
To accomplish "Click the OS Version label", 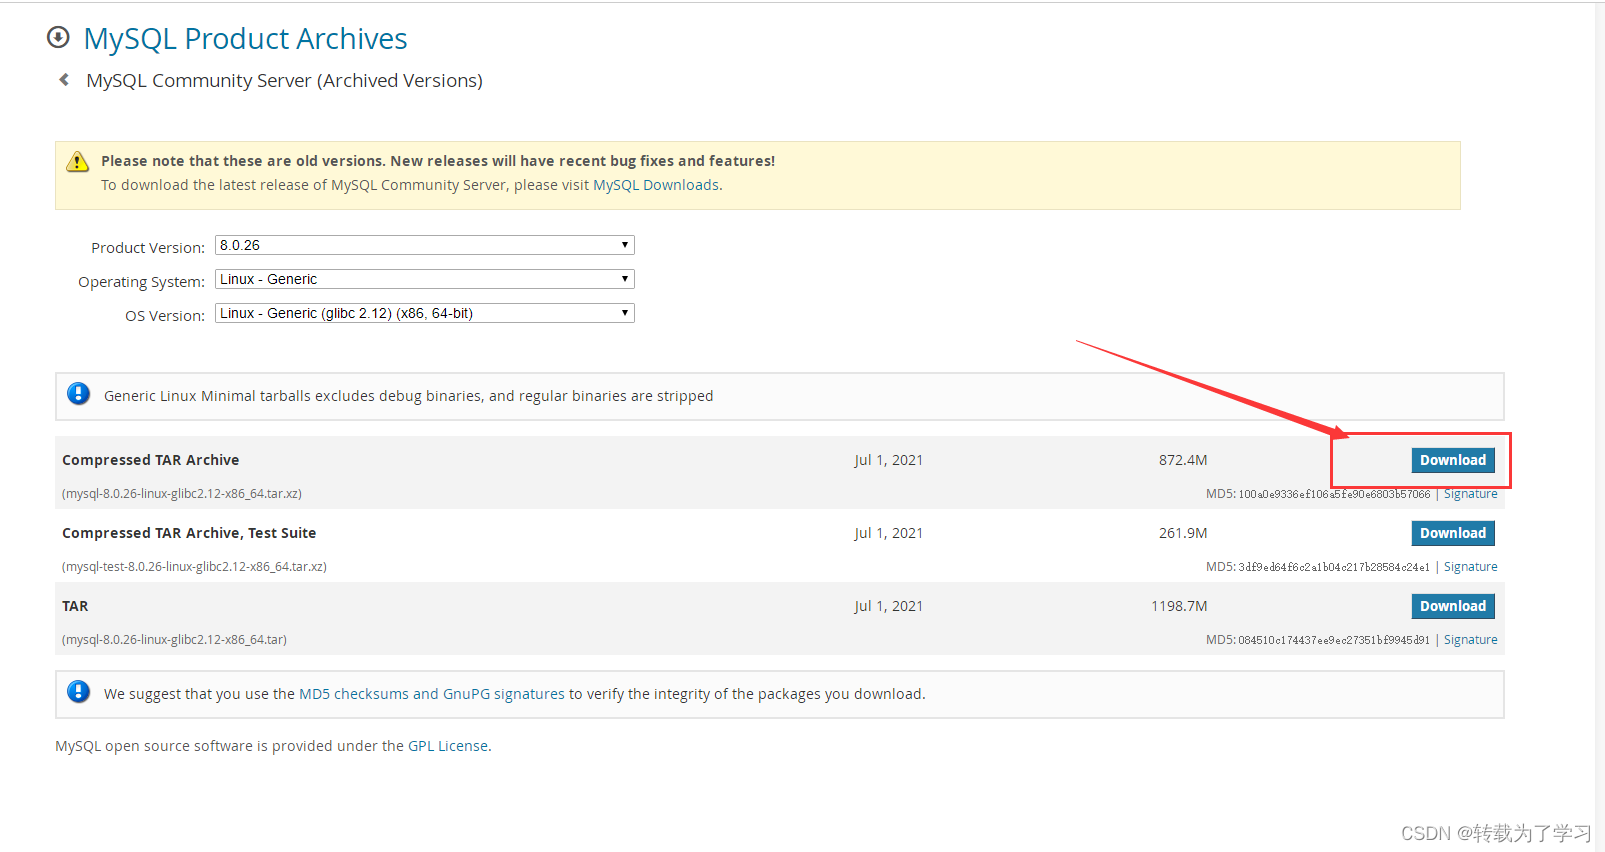I will 165,316.
